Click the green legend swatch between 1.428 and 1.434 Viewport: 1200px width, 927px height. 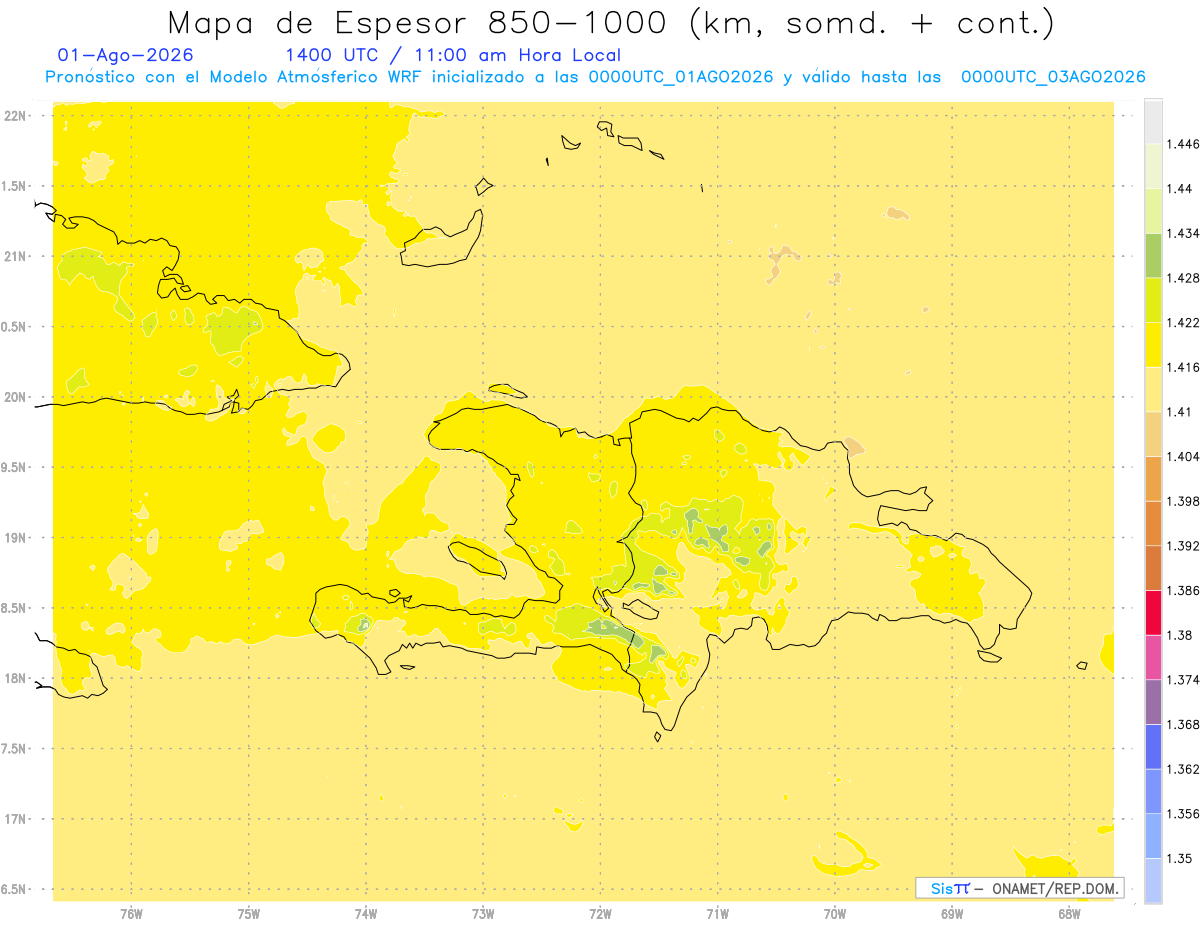click(1153, 255)
